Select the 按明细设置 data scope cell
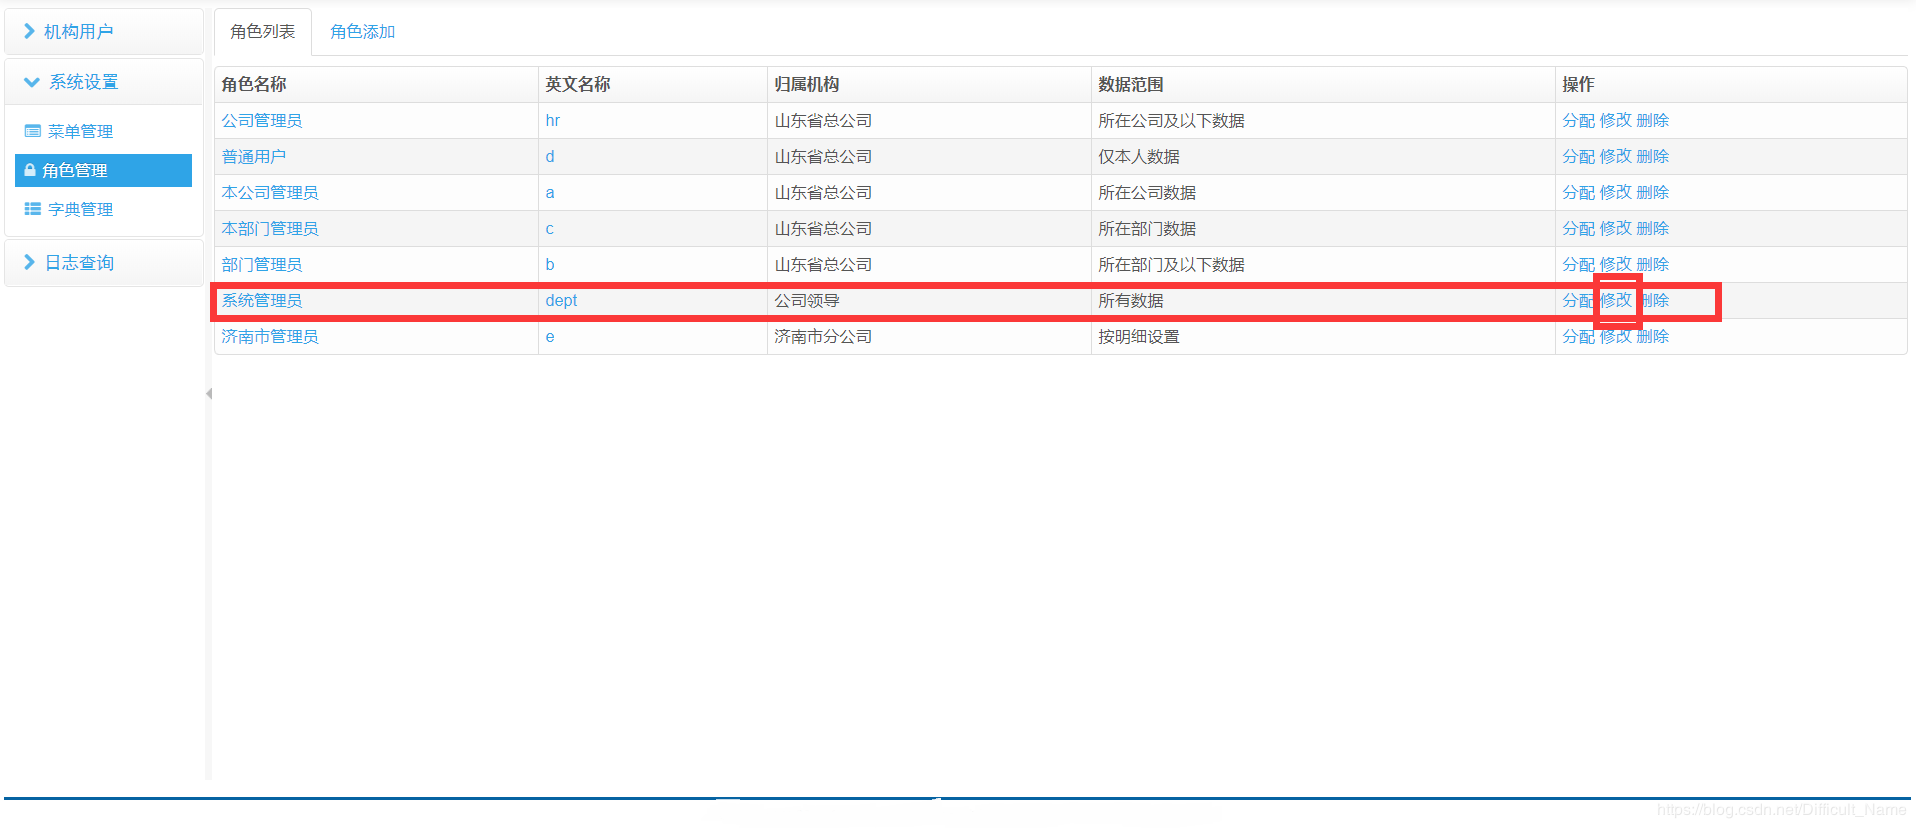The width and height of the screenshot is (1916, 828). [x=1323, y=336]
